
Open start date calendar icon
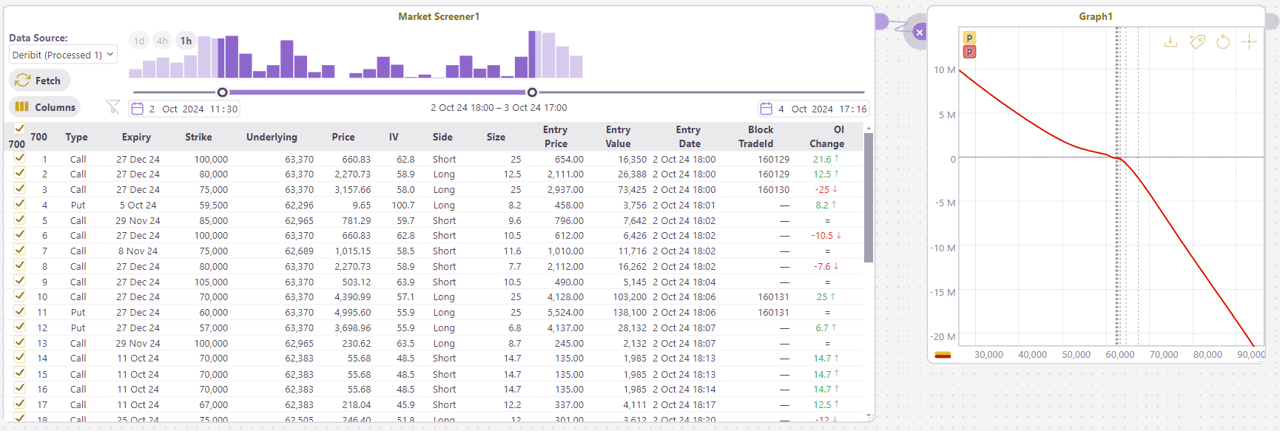138,109
